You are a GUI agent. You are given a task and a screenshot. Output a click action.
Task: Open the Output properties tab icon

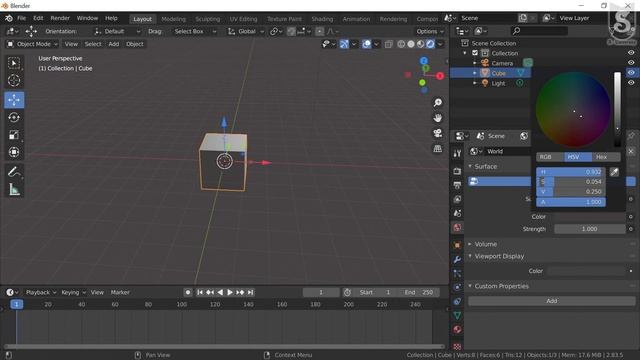457,185
